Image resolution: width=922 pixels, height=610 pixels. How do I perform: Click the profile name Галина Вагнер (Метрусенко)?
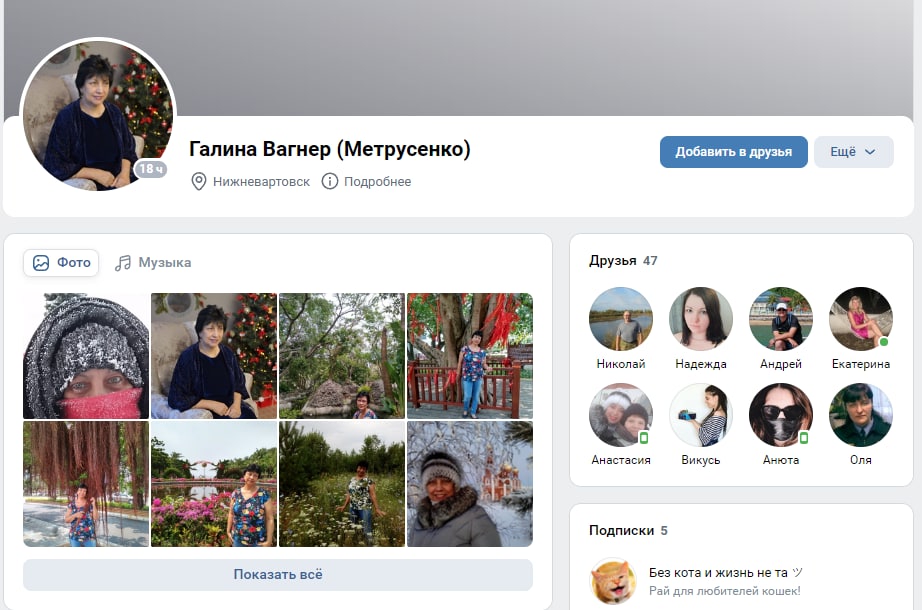(330, 149)
